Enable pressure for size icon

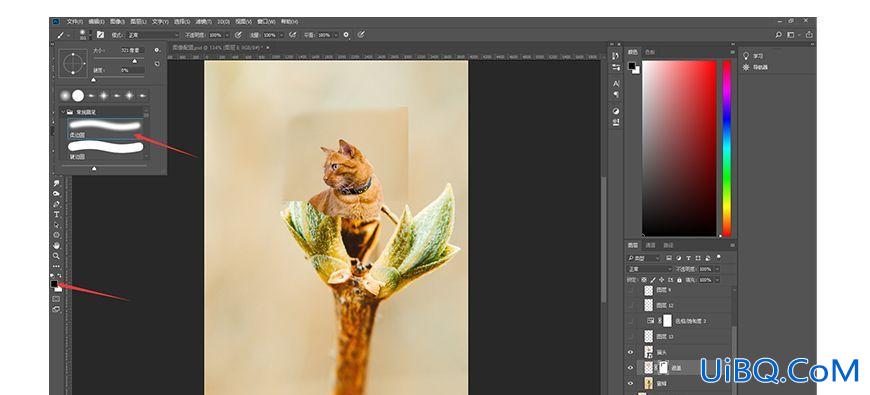(x=361, y=35)
